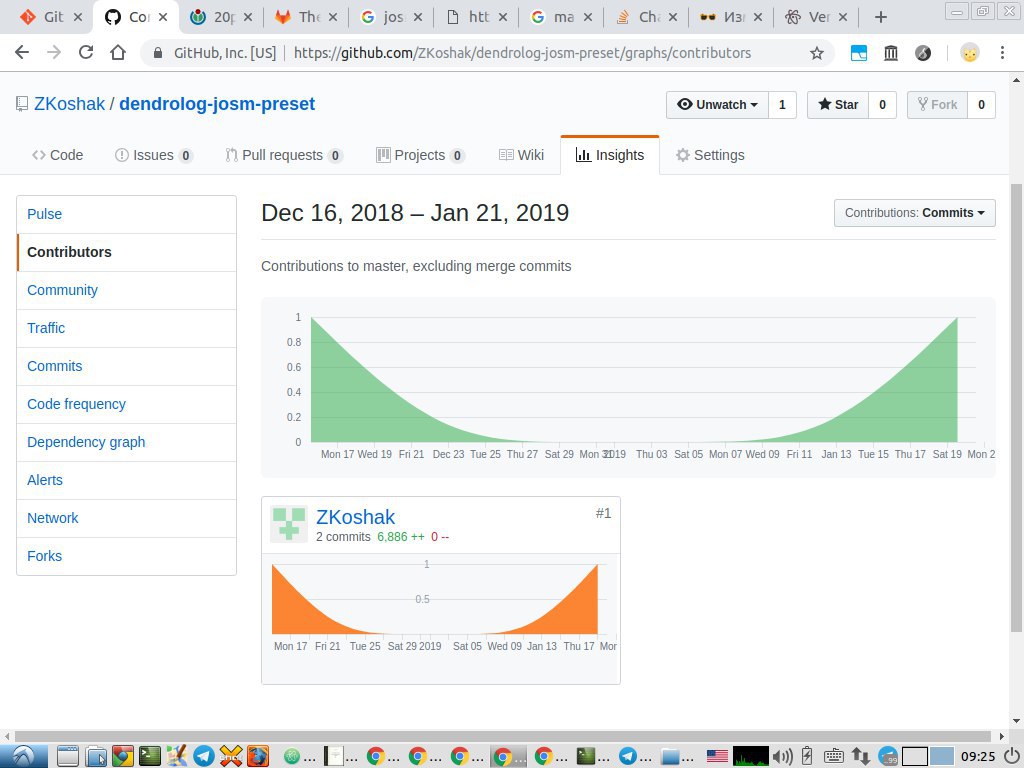Close the Git browser tab
This screenshot has width=1024, height=768.
(78, 17)
